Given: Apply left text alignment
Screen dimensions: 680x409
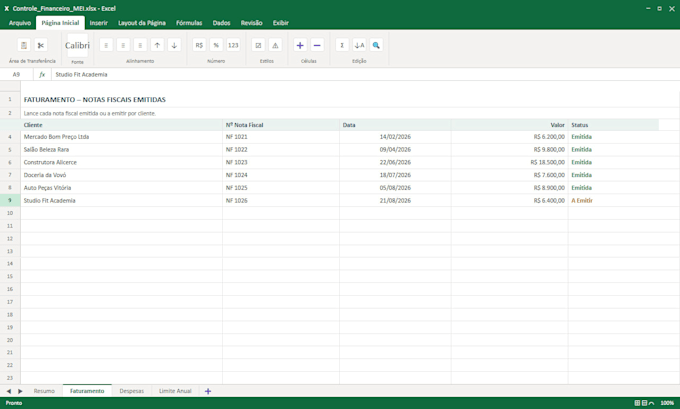Looking at the screenshot, I should [106, 45].
